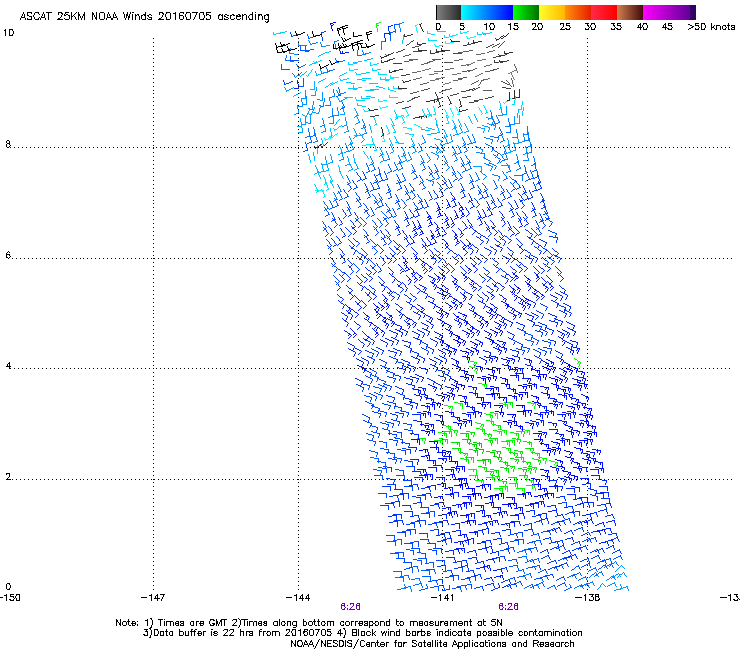Viewport: 740px width, 650px height.
Task: Click the legend label '25'
Action: (x=565, y=27)
